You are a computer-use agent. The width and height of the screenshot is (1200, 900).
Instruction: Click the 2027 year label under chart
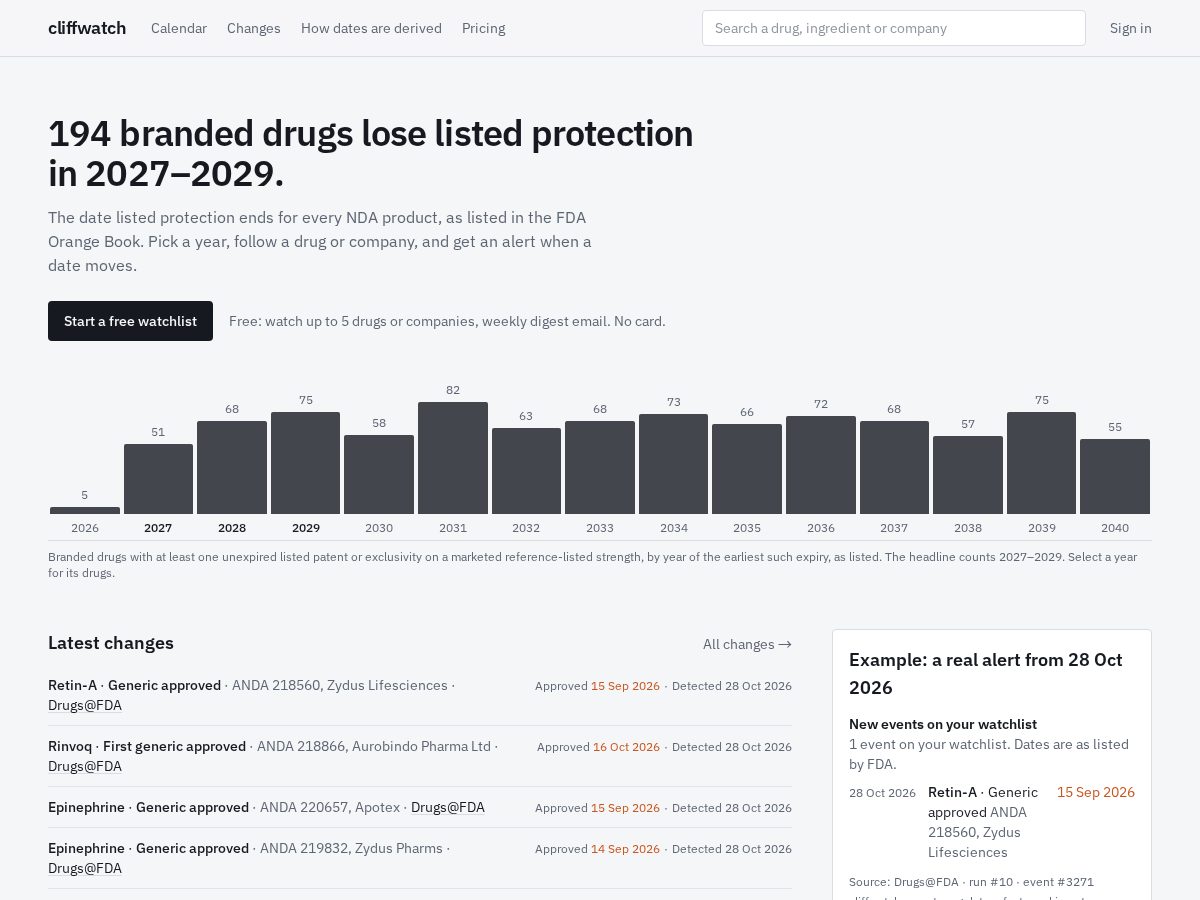[158, 528]
